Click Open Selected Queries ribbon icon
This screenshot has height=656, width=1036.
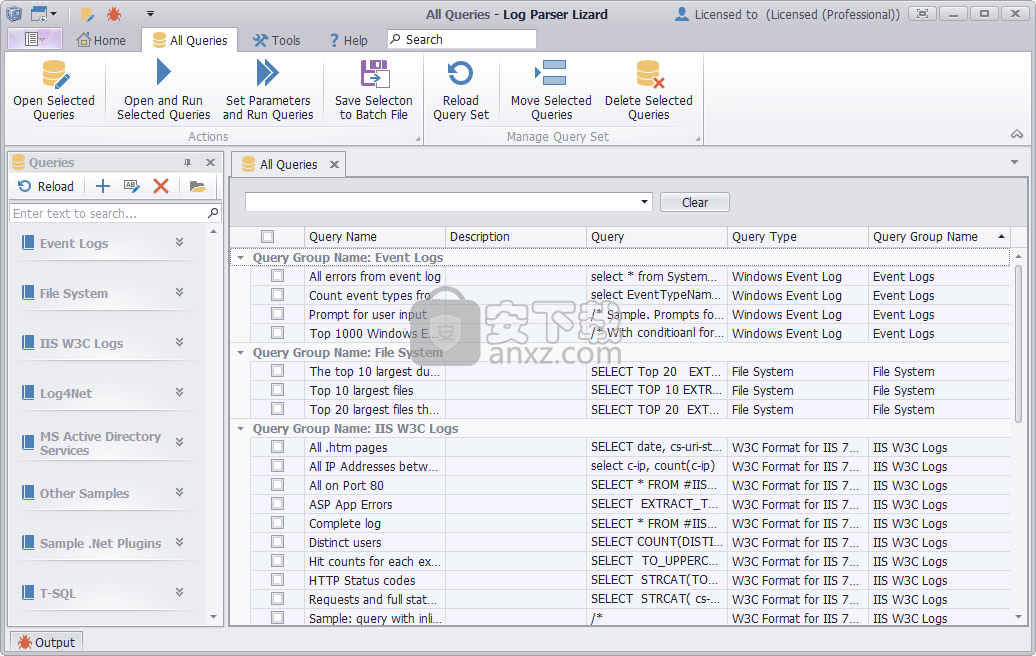tap(54, 73)
